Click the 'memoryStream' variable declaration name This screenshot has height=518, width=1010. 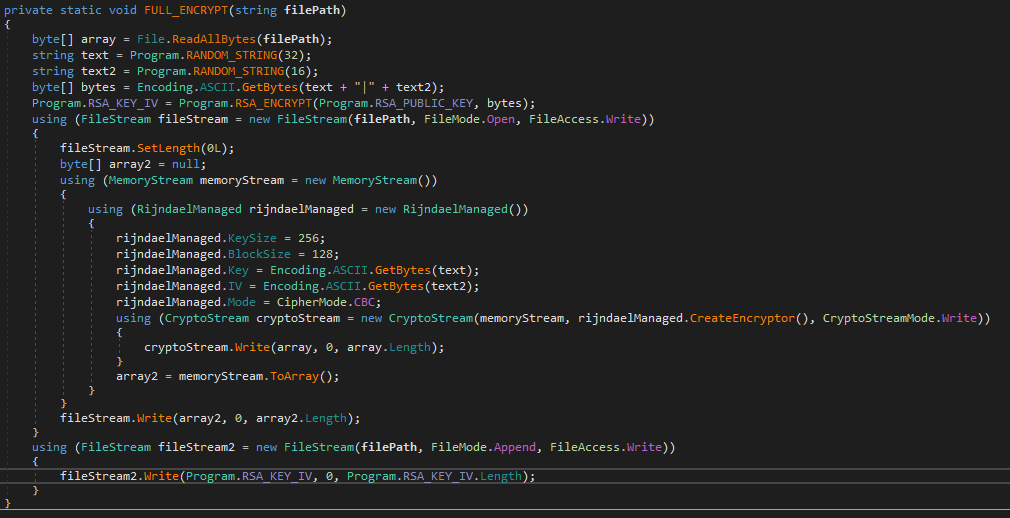[x=242, y=180]
